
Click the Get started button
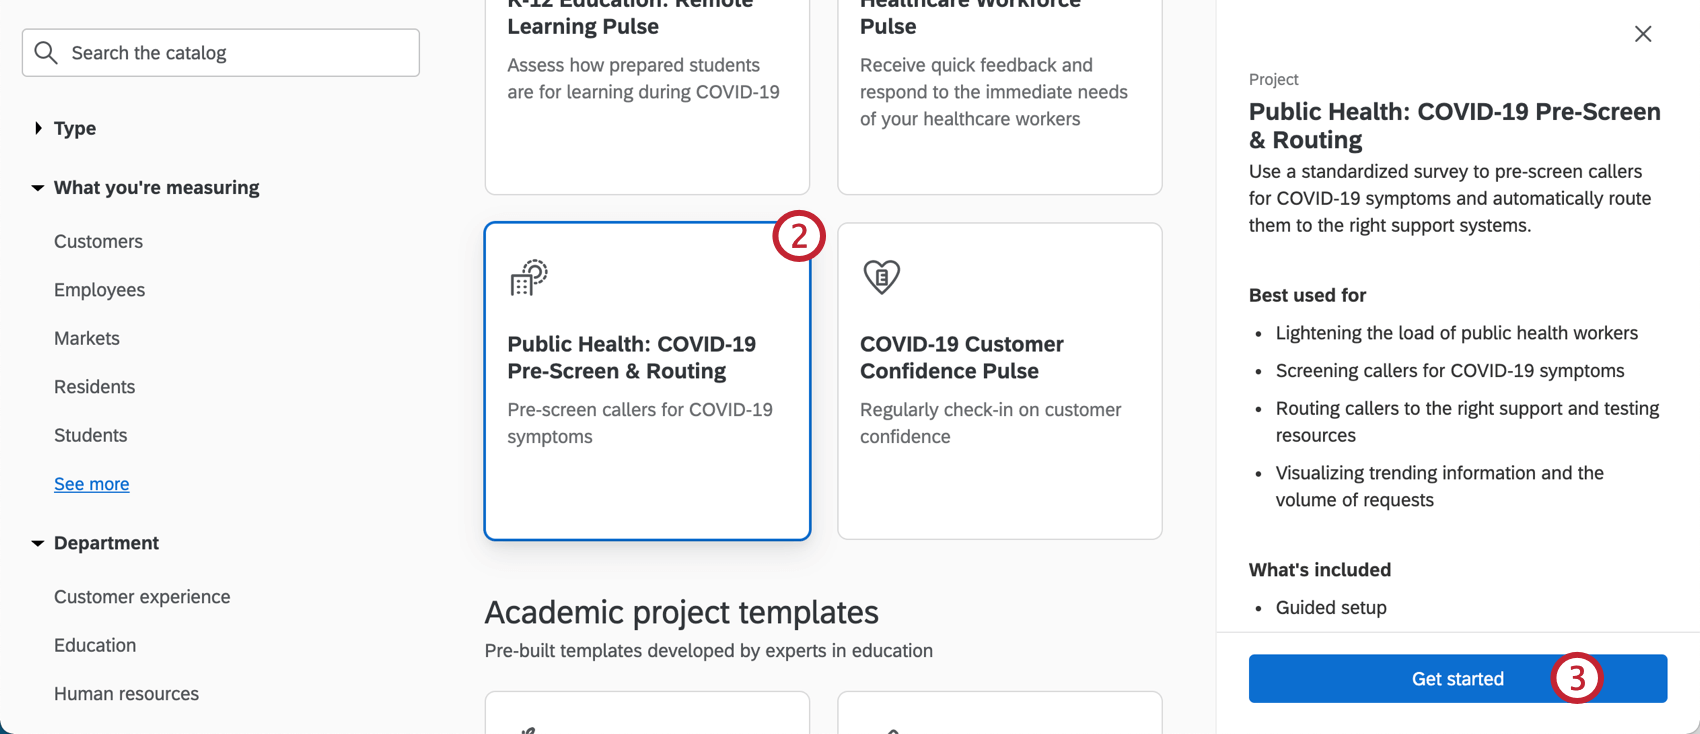click(1457, 678)
